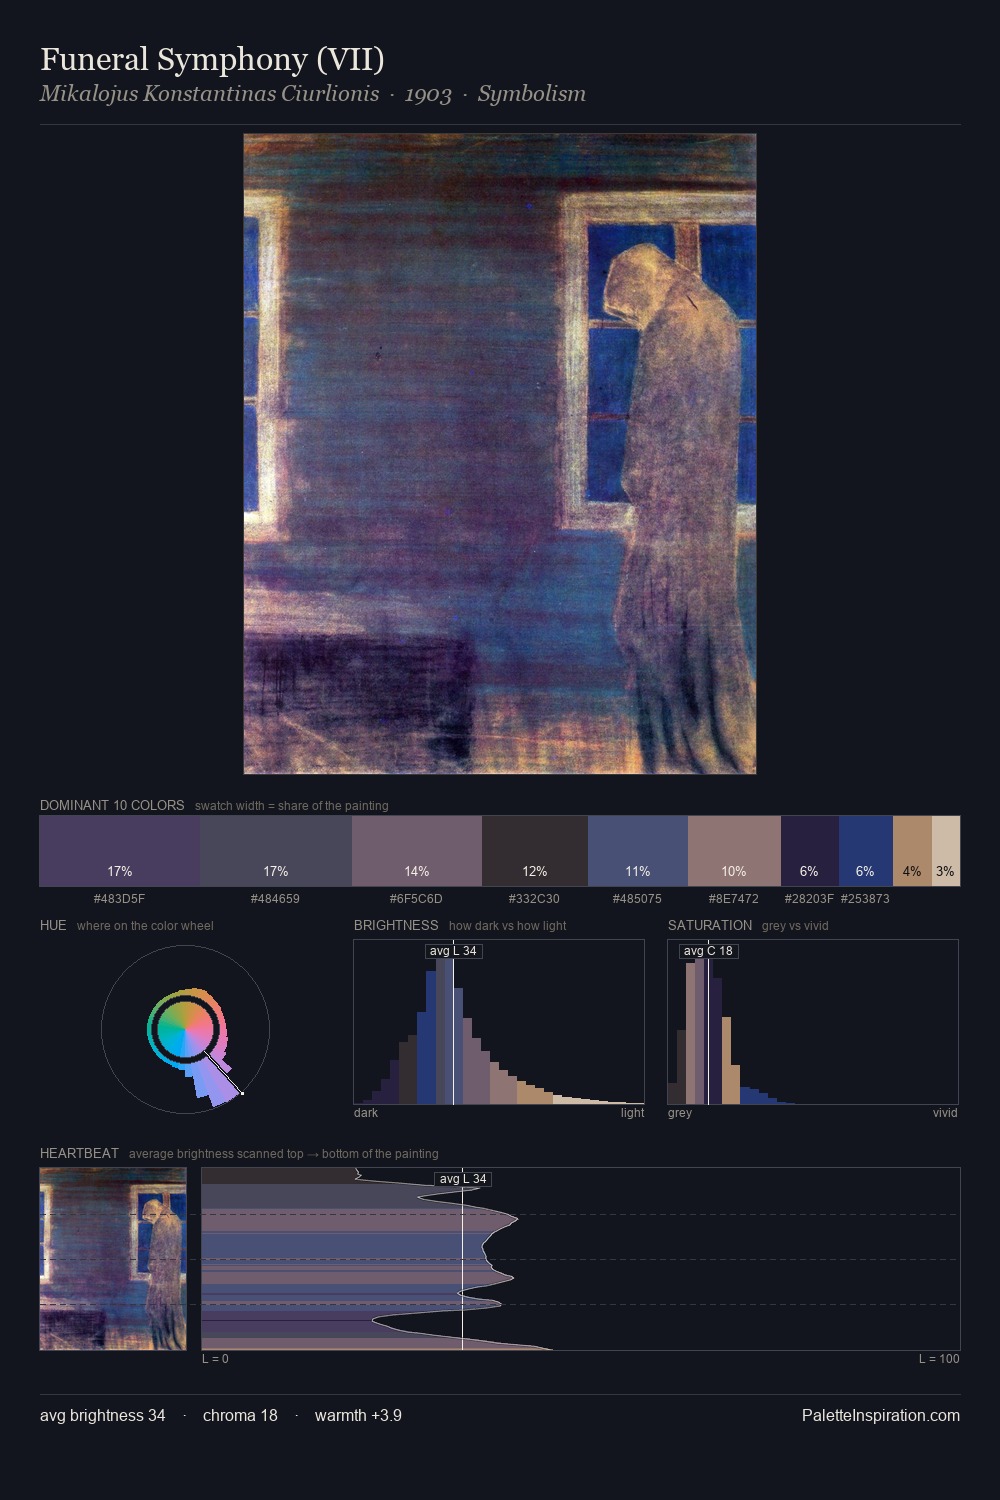
Task: Choose the pale beige 3% swatch
Action: [946, 851]
